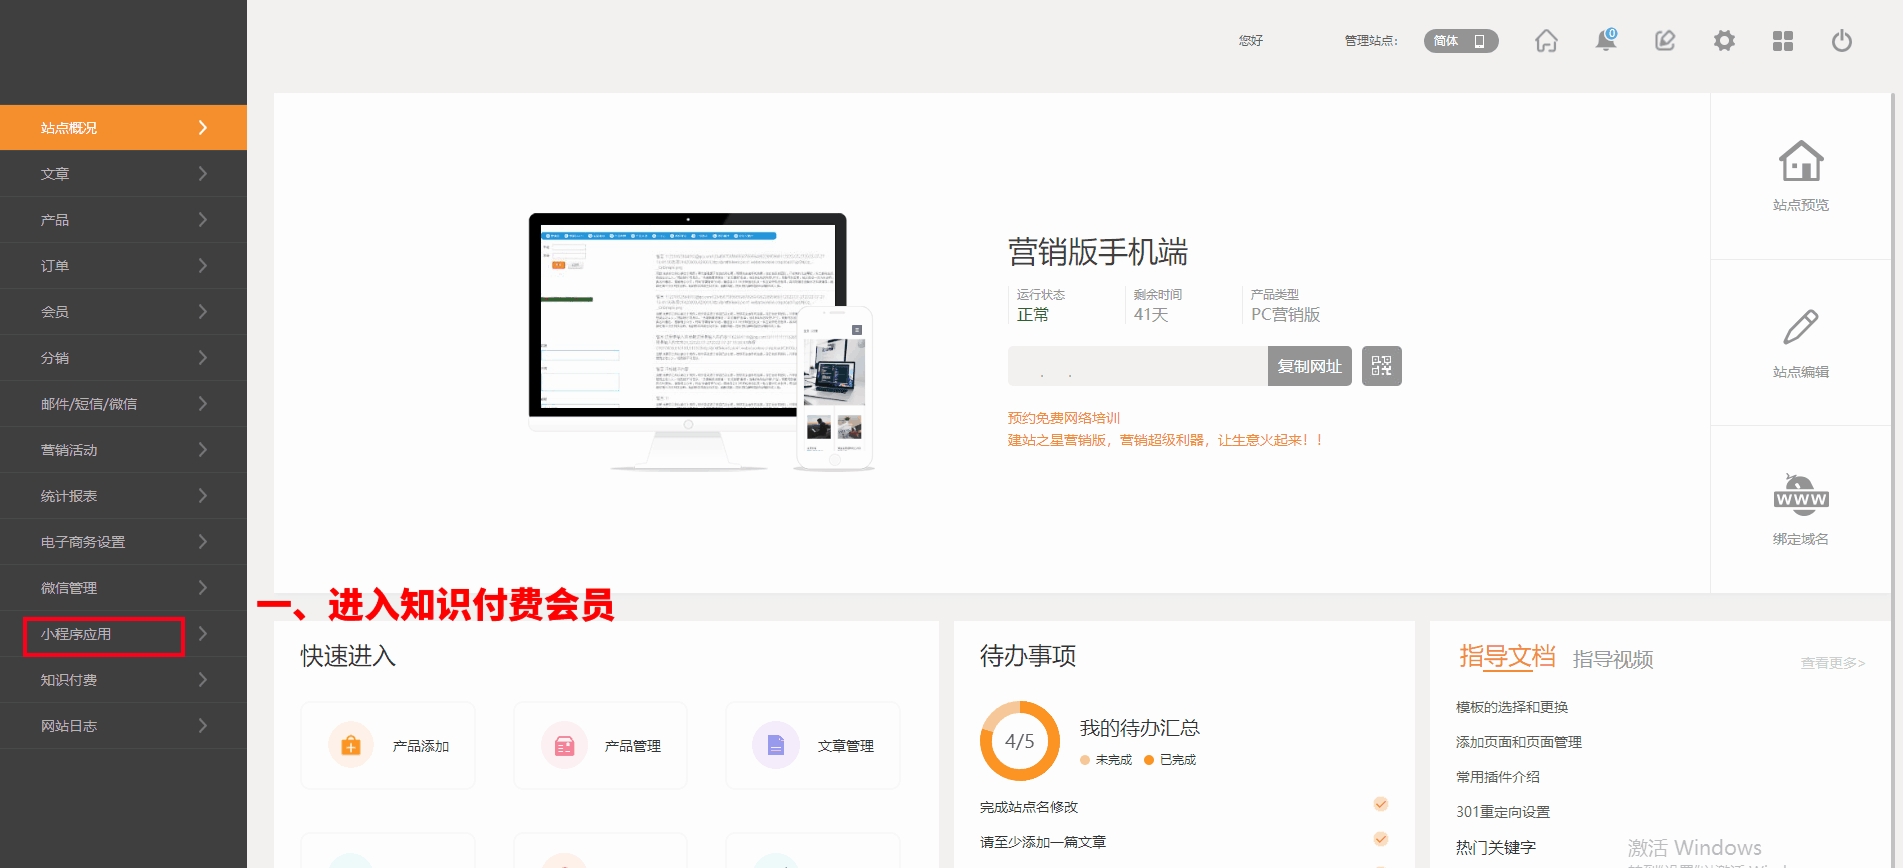Viewport: 1903px width, 868px height.
Task: Expand the 知识付费 sidebar chevron
Action: tap(203, 680)
